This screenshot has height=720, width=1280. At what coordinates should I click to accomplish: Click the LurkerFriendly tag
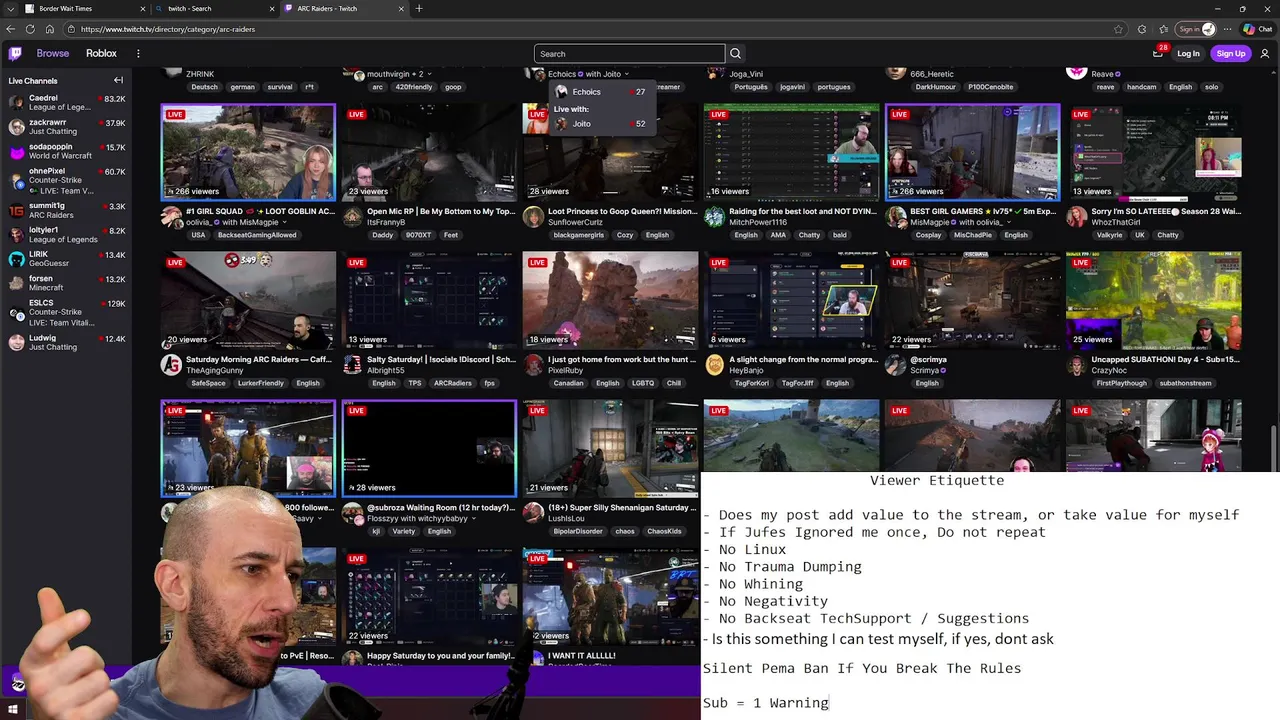coord(260,383)
